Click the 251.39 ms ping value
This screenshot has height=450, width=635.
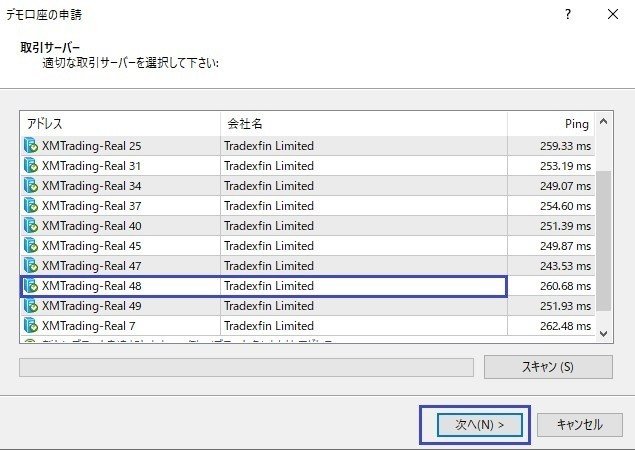(565, 226)
